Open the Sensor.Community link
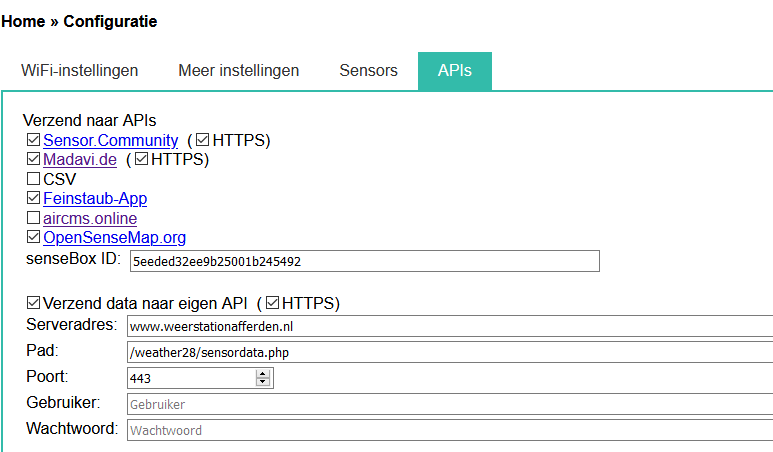 [110, 141]
